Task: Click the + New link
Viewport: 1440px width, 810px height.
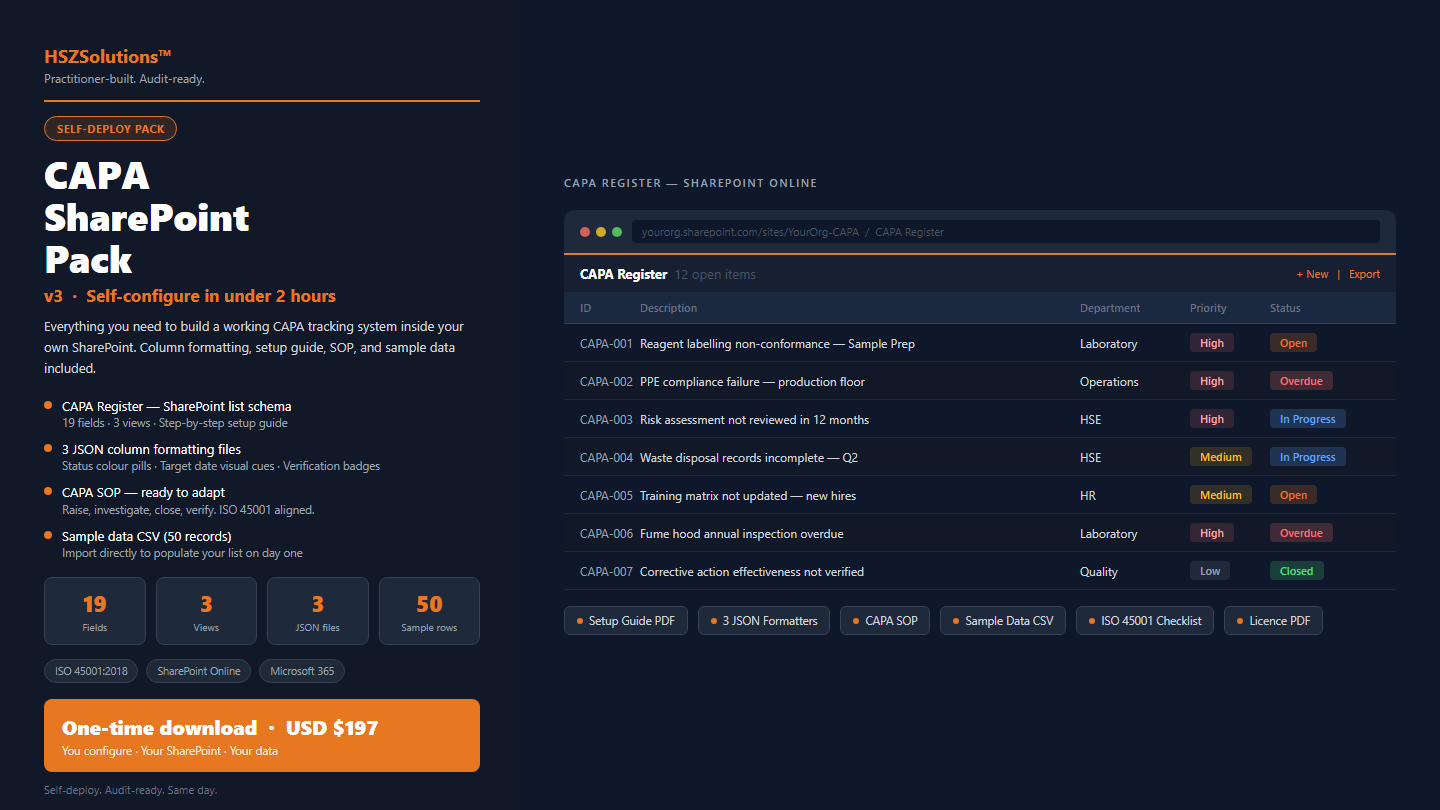Action: pos(1312,274)
